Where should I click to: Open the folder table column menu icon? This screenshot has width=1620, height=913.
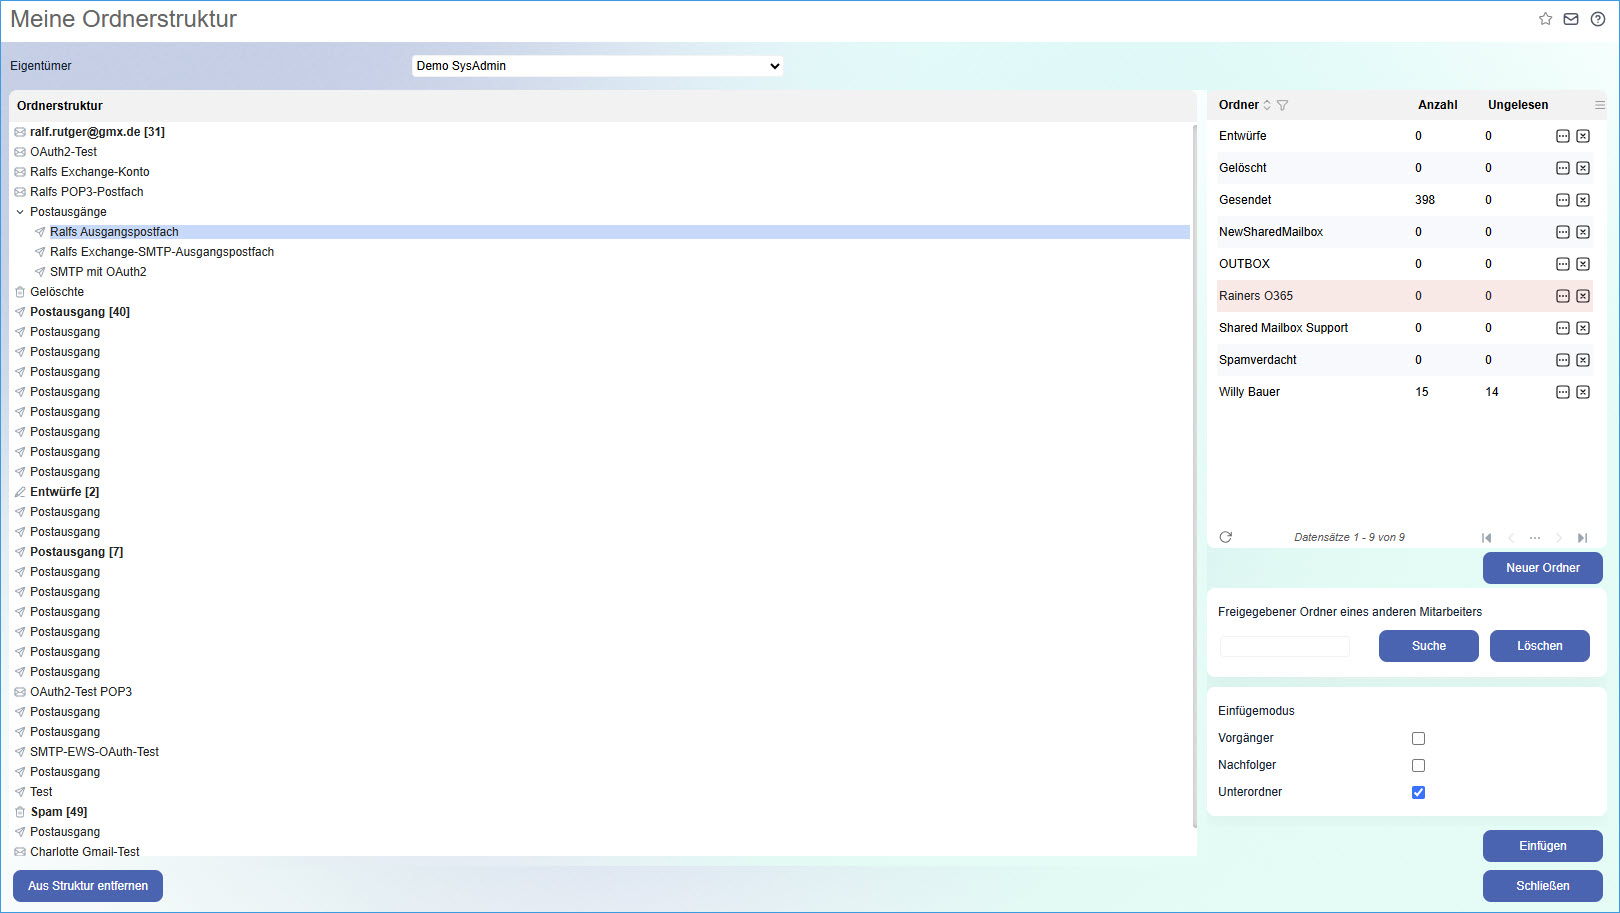click(1599, 105)
